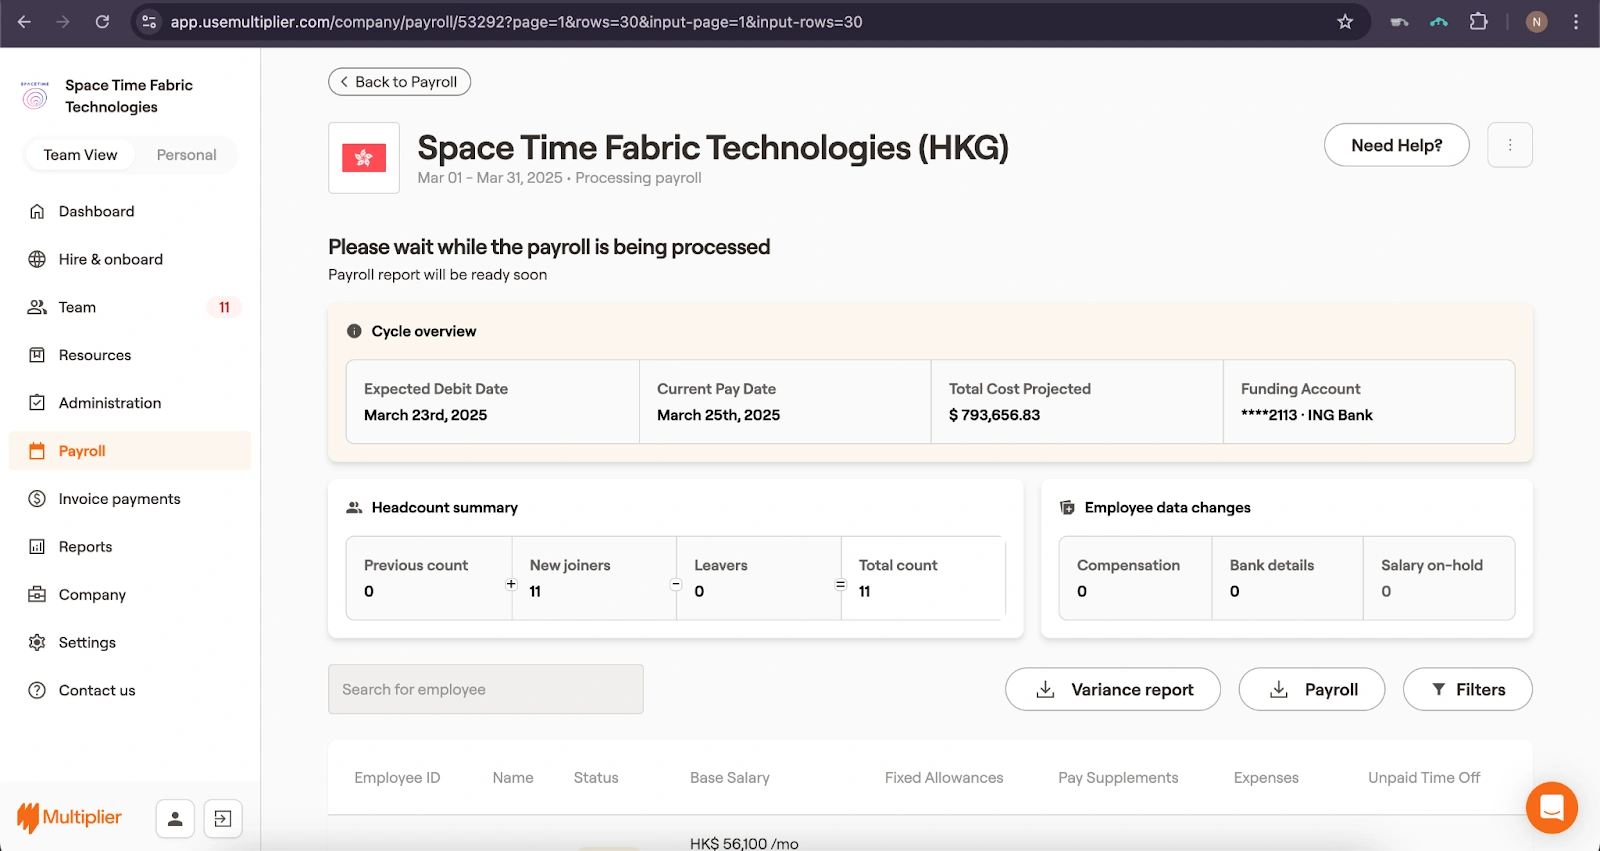1600x851 pixels.
Task: Click the Team people icon in sidebar
Action: 37,307
